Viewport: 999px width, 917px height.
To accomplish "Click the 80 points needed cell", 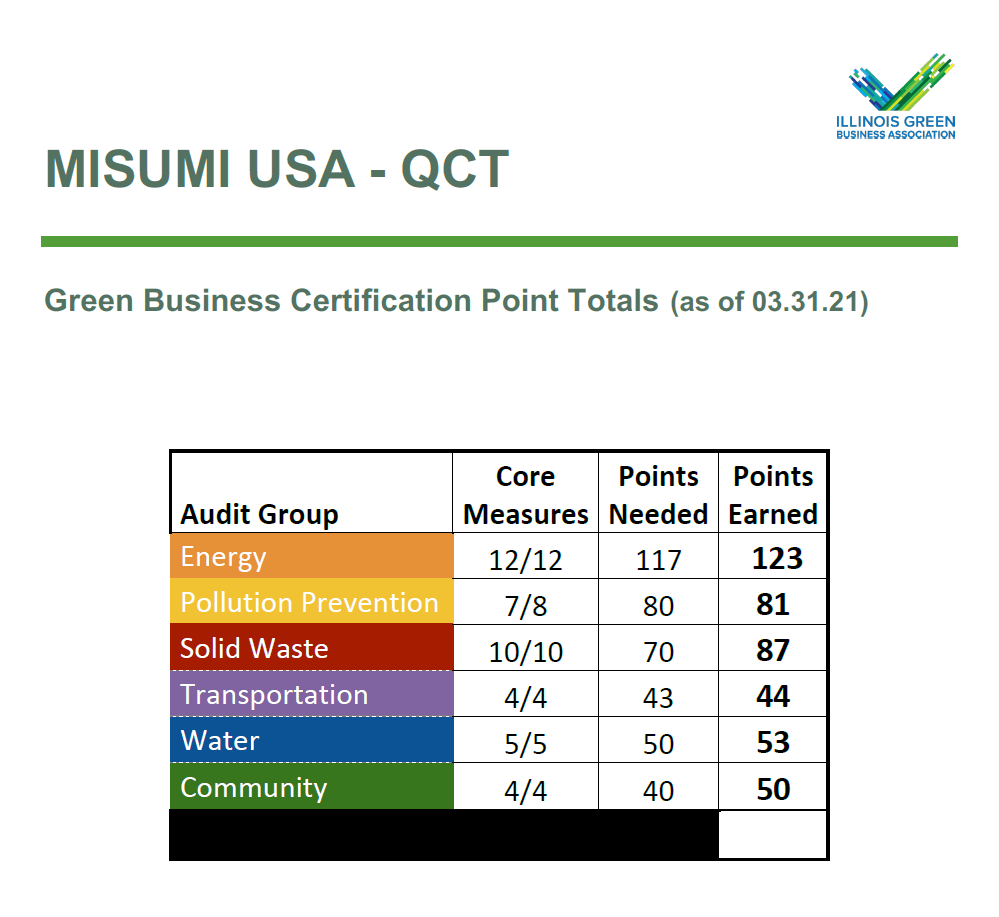I will (x=658, y=602).
